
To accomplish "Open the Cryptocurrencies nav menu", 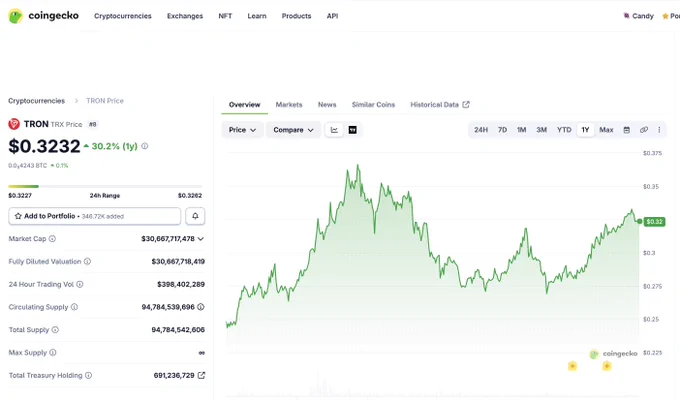I will (x=123, y=16).
